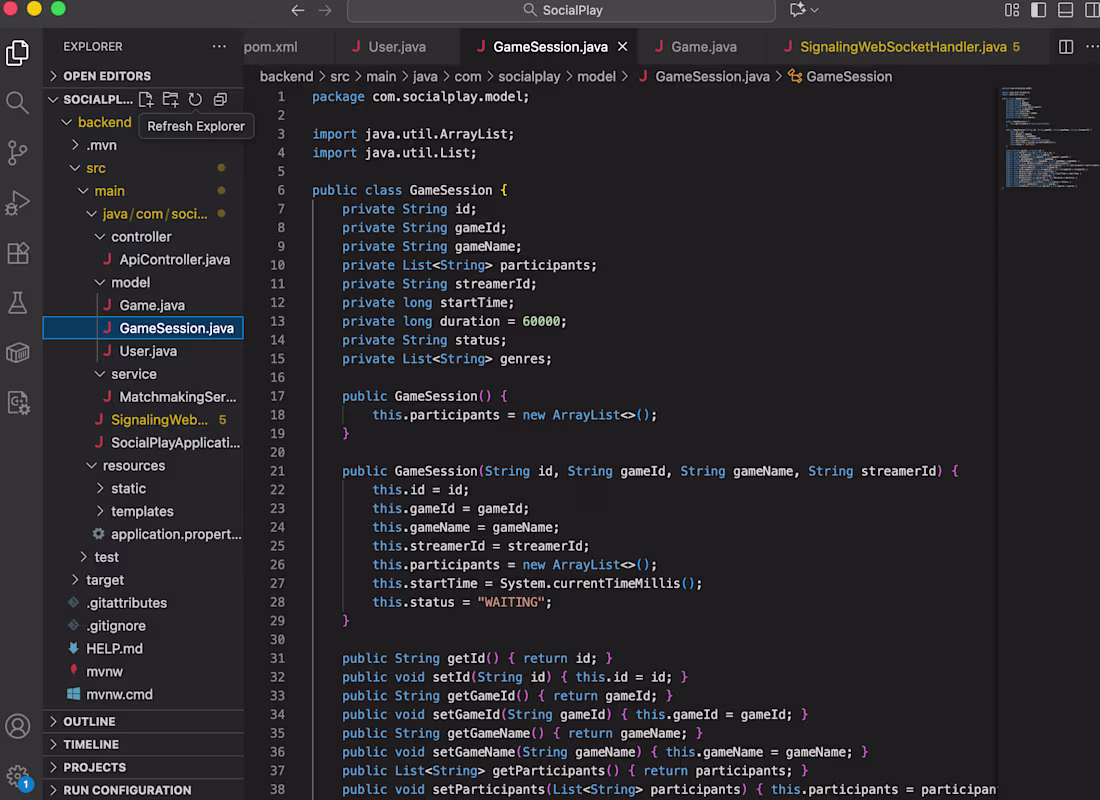Open User.java in explorer tree
The image size is (1100, 800).
point(148,351)
